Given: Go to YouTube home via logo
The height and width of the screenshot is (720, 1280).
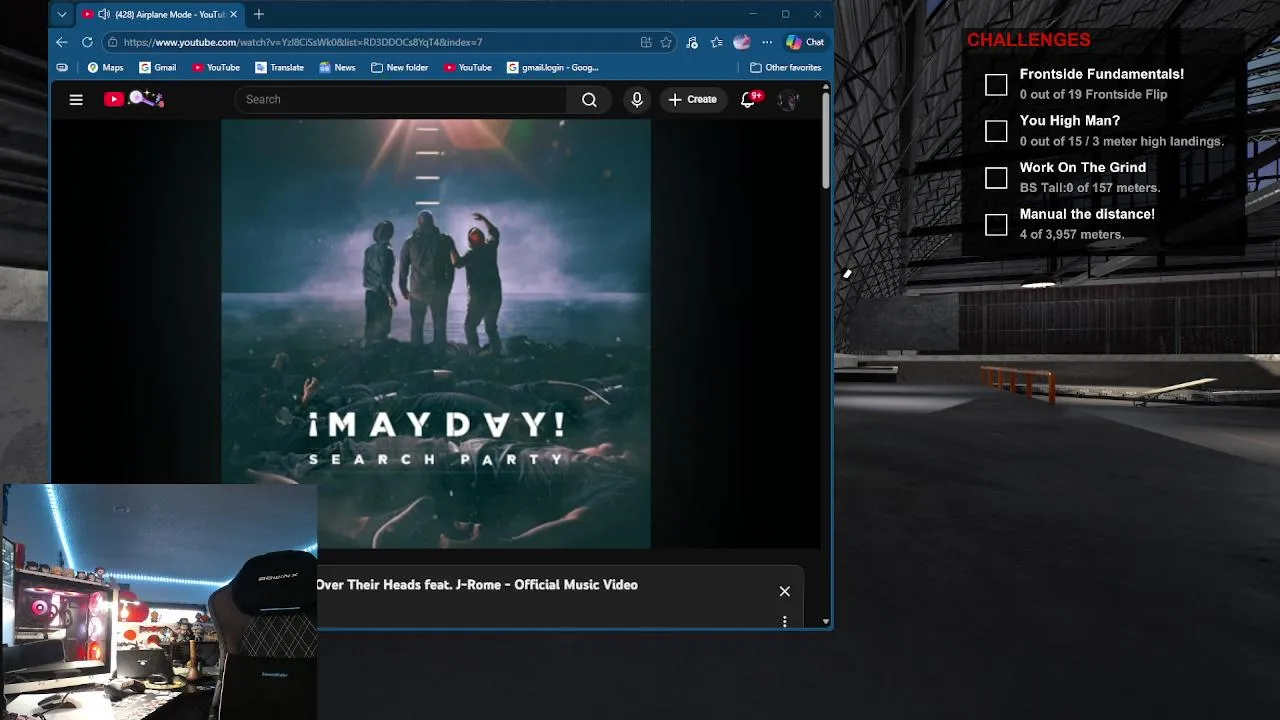Looking at the screenshot, I should point(133,99).
